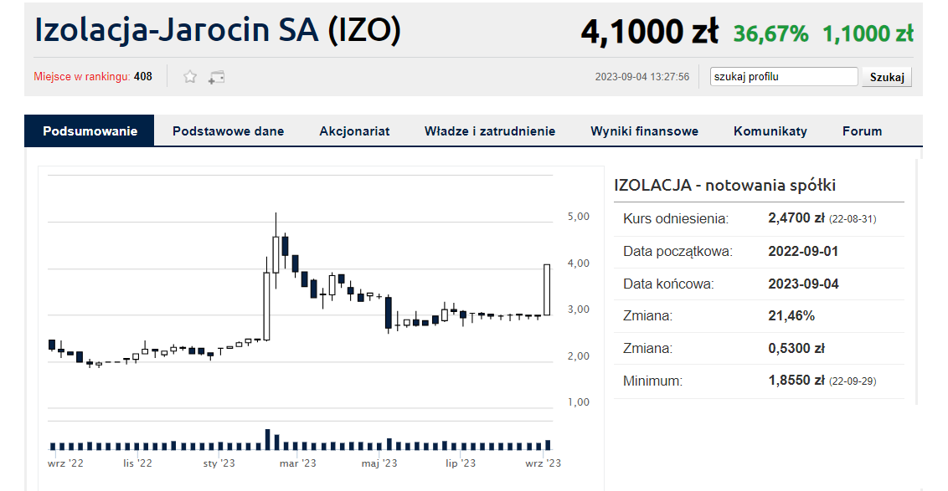948x491 pixels.
Task: Focus the szukaj profilu search field
Action: (784, 77)
